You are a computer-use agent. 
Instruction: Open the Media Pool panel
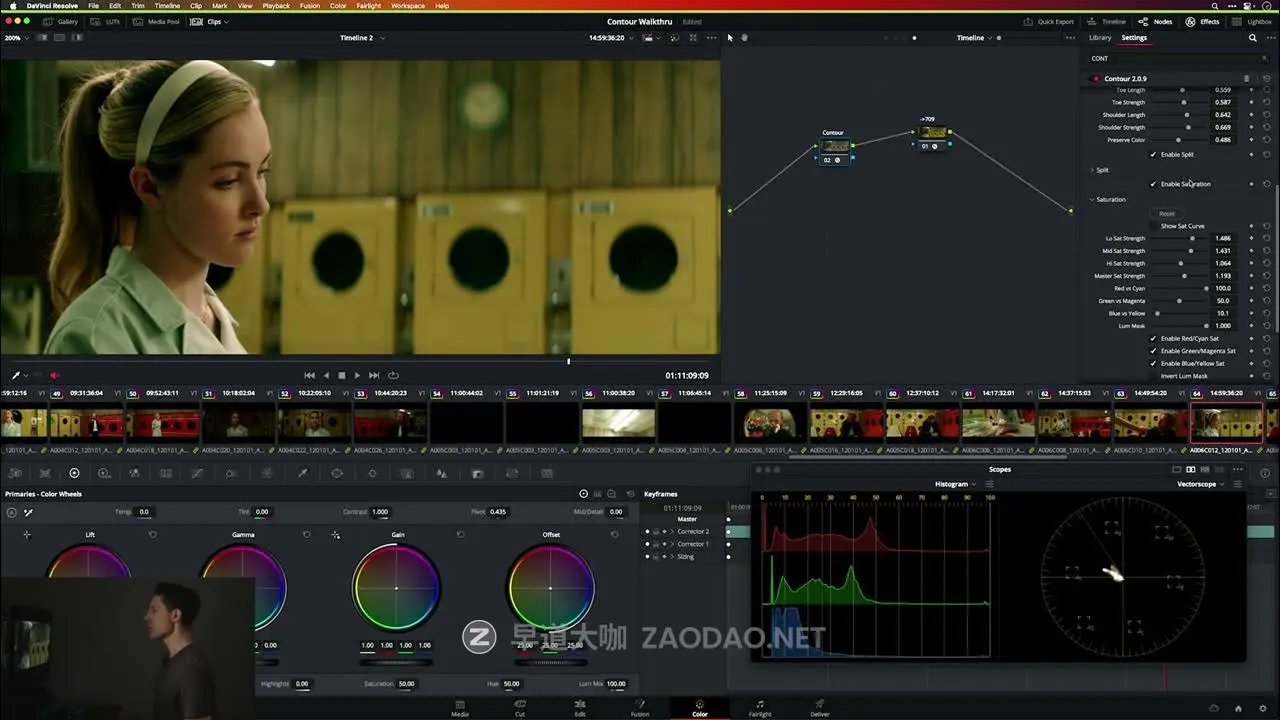click(x=157, y=21)
